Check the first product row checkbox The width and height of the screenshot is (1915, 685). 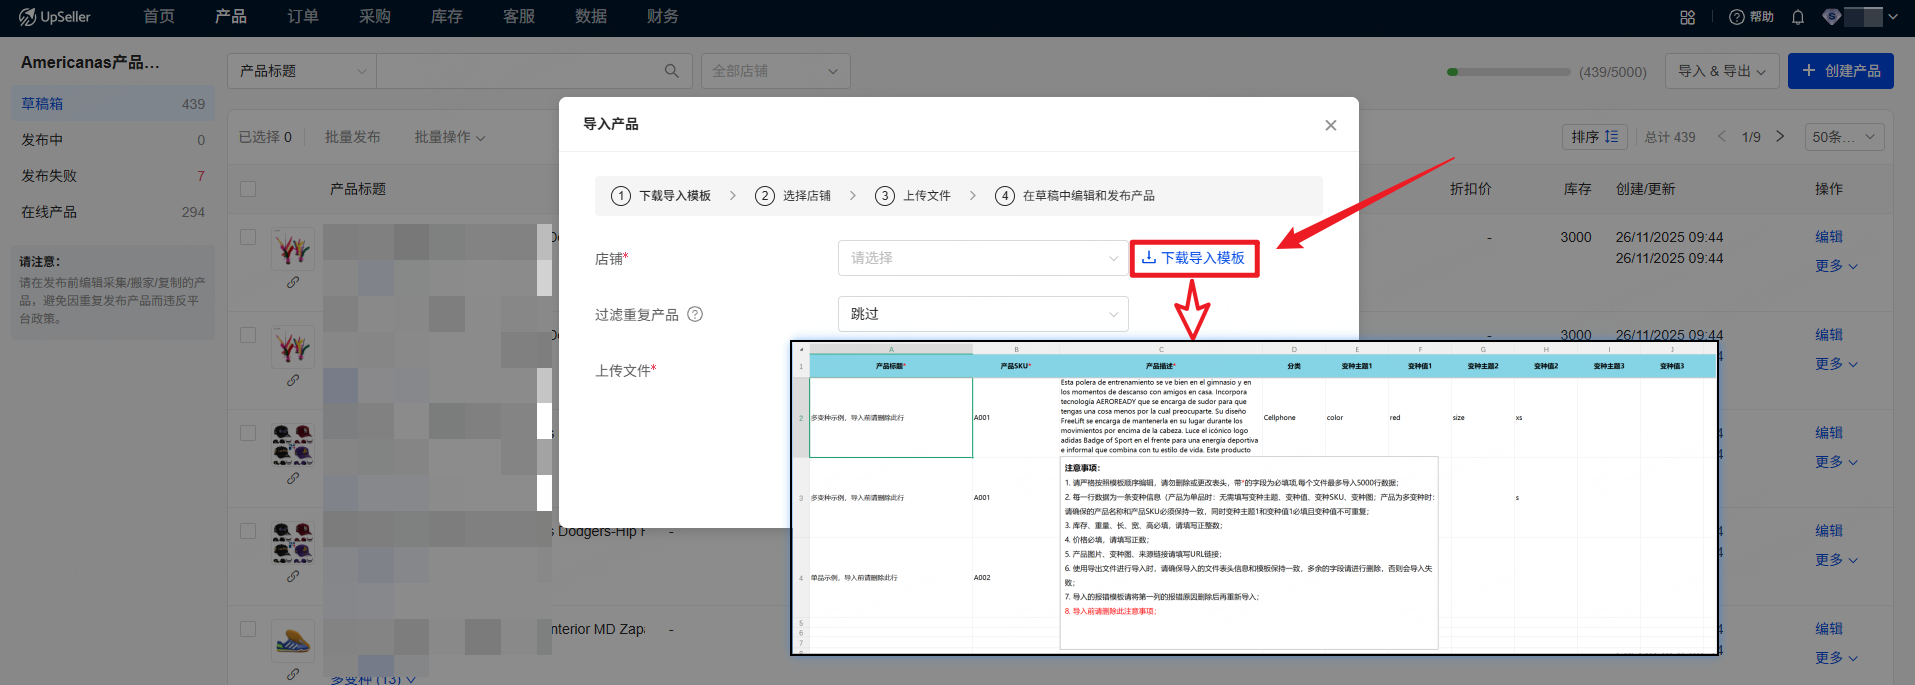pos(248,237)
